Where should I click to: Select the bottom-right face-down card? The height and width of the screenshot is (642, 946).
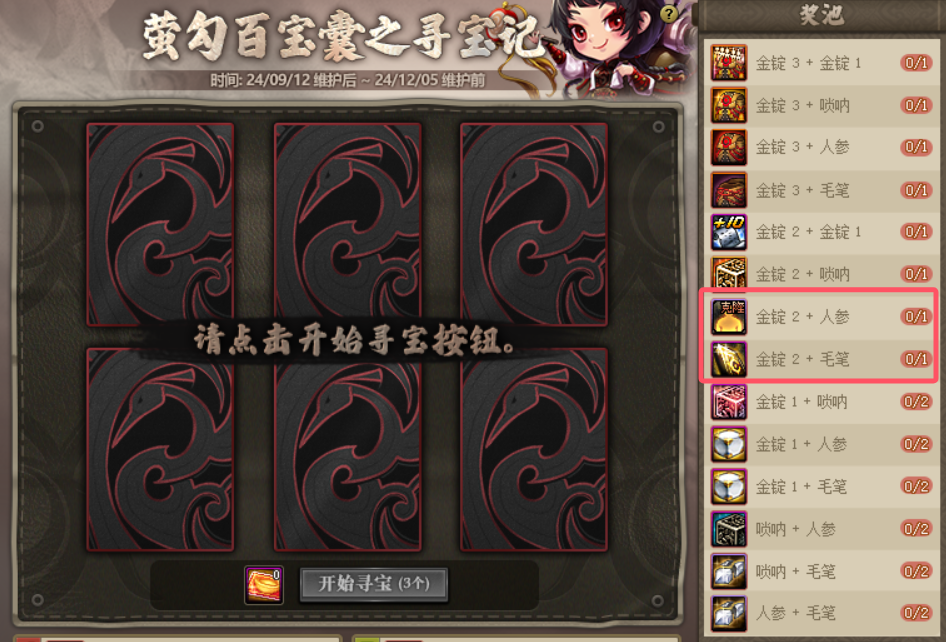534,450
